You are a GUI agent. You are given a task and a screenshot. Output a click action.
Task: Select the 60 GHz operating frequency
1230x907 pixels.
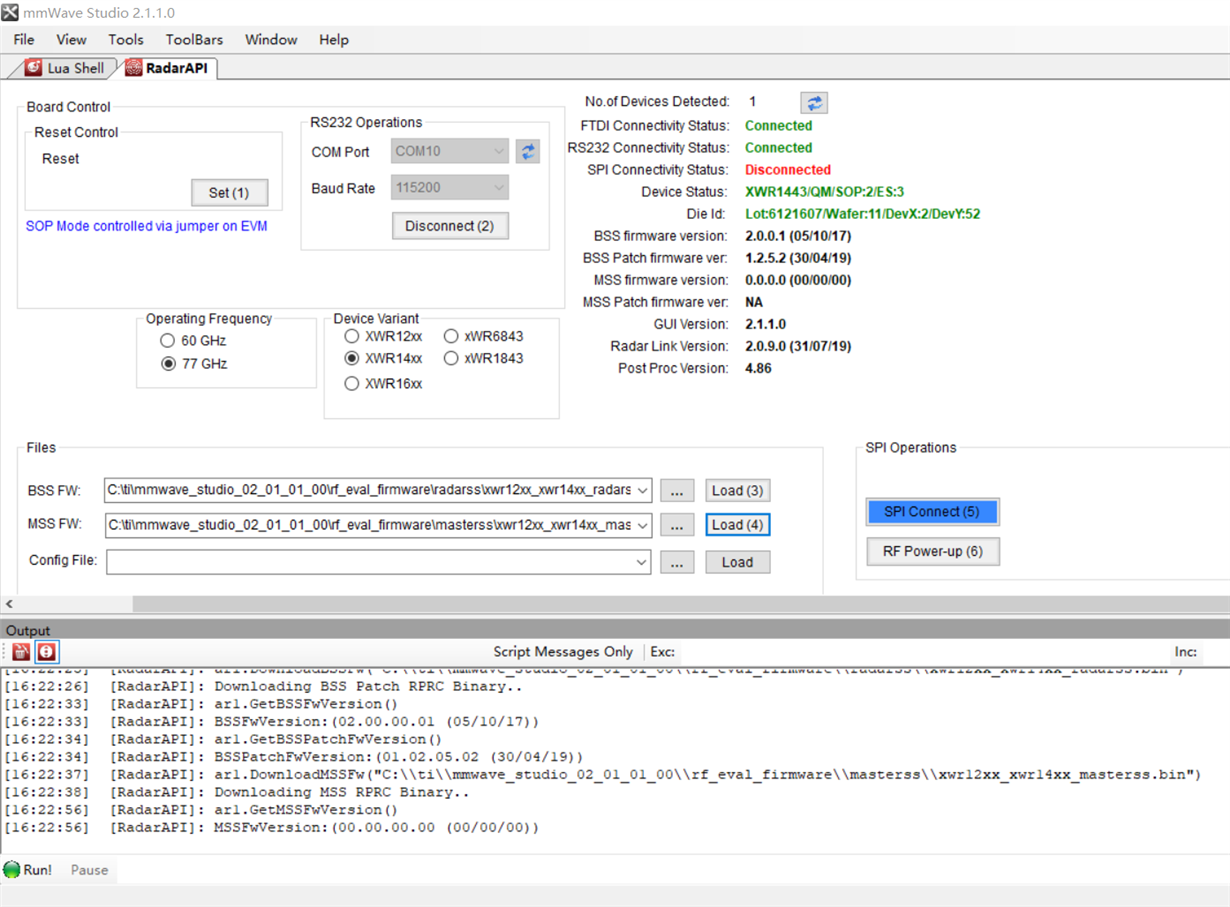[x=168, y=341]
